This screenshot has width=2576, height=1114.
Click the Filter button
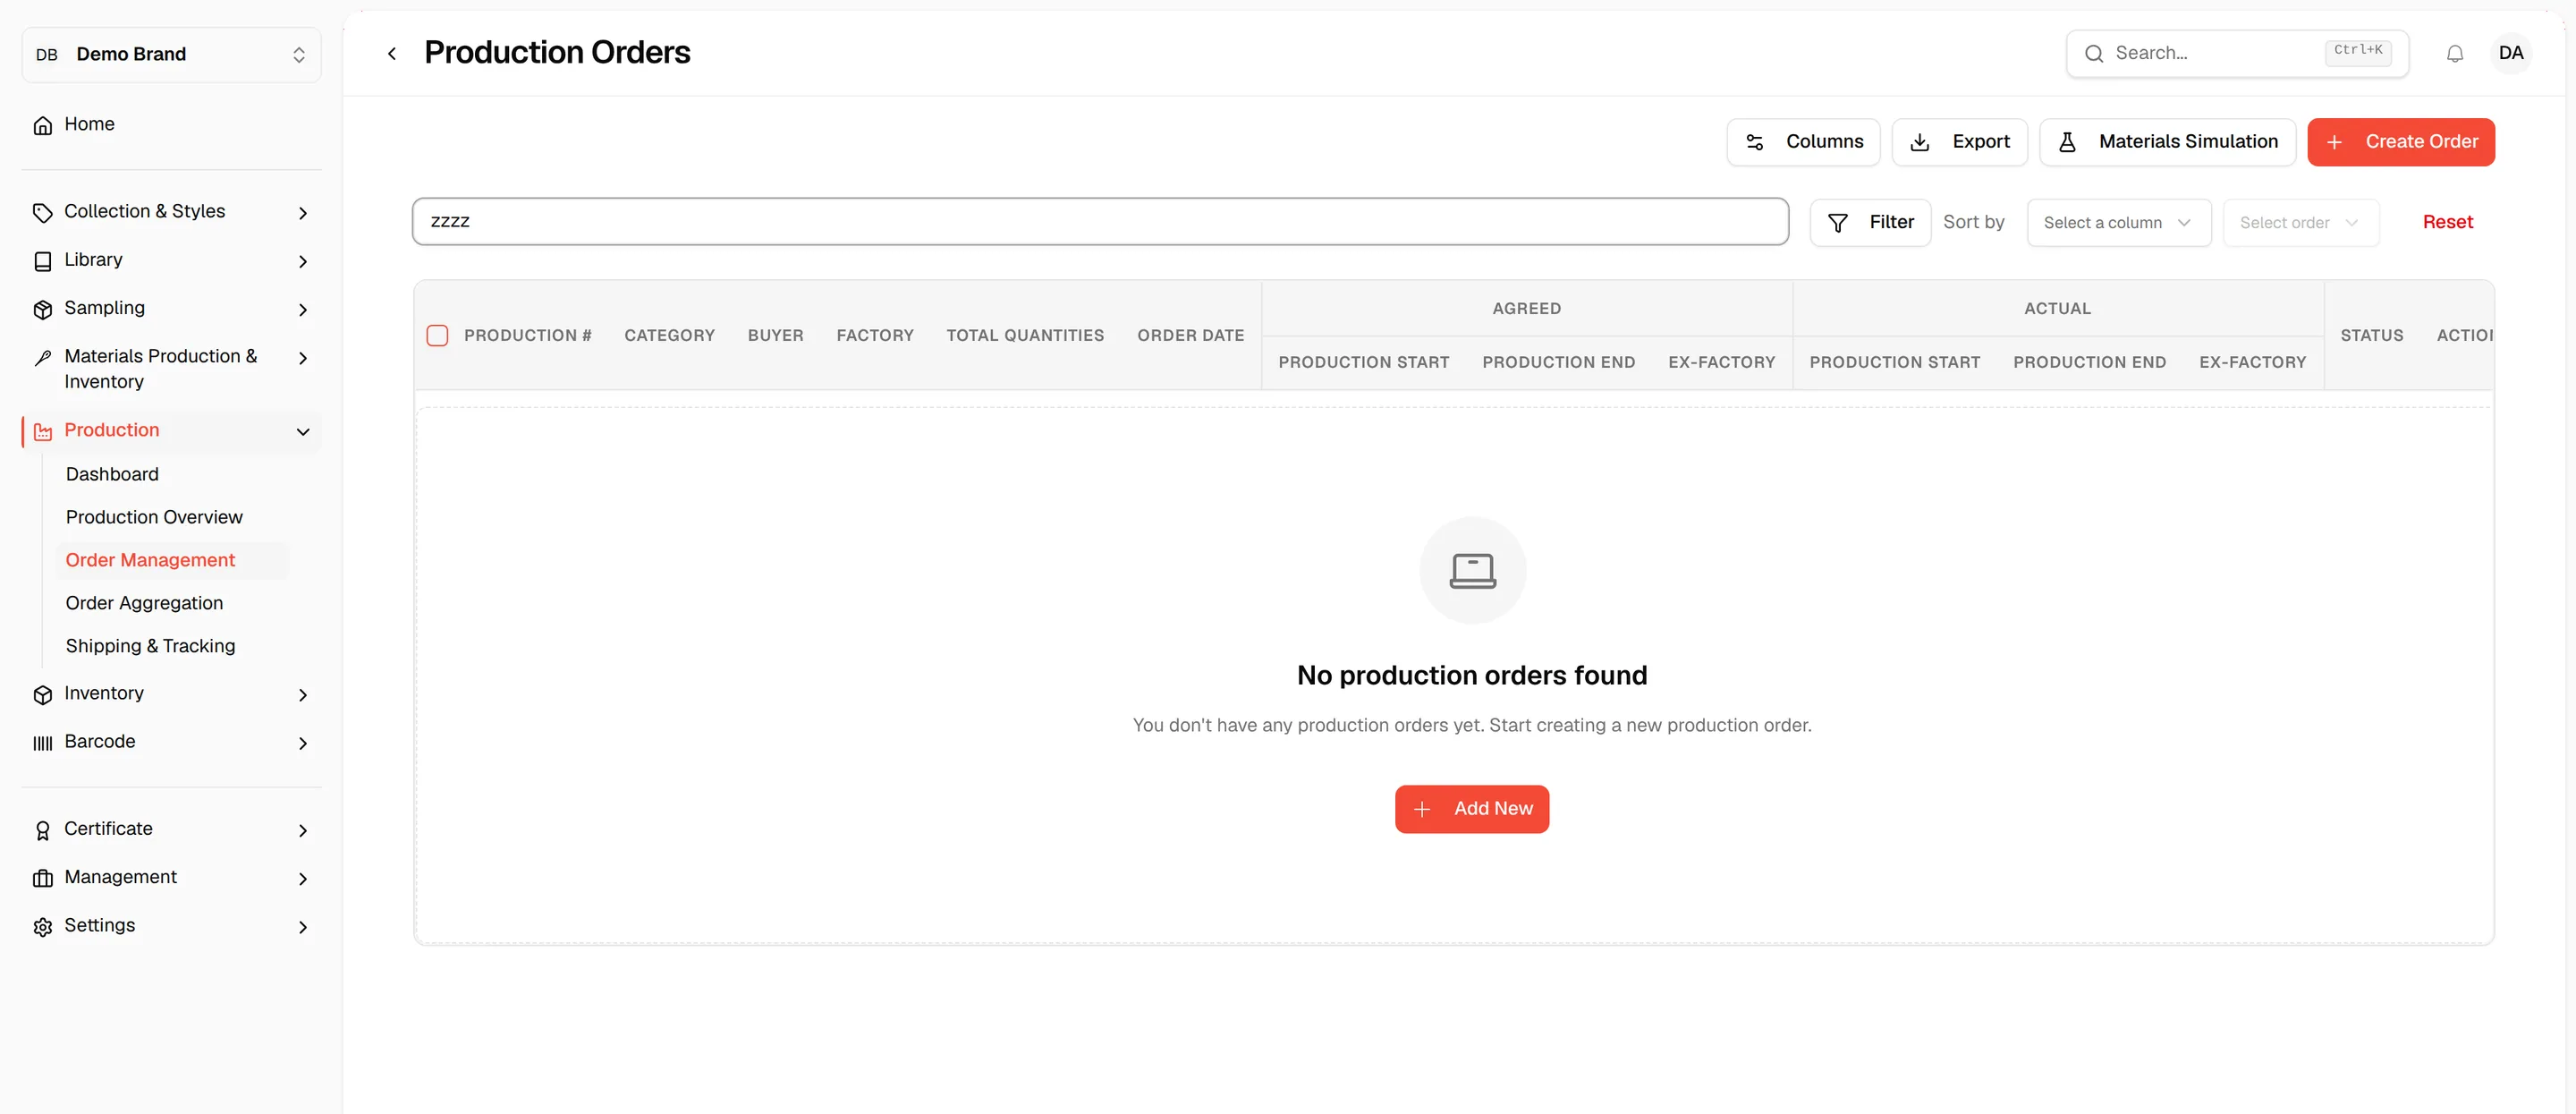[x=1869, y=222]
